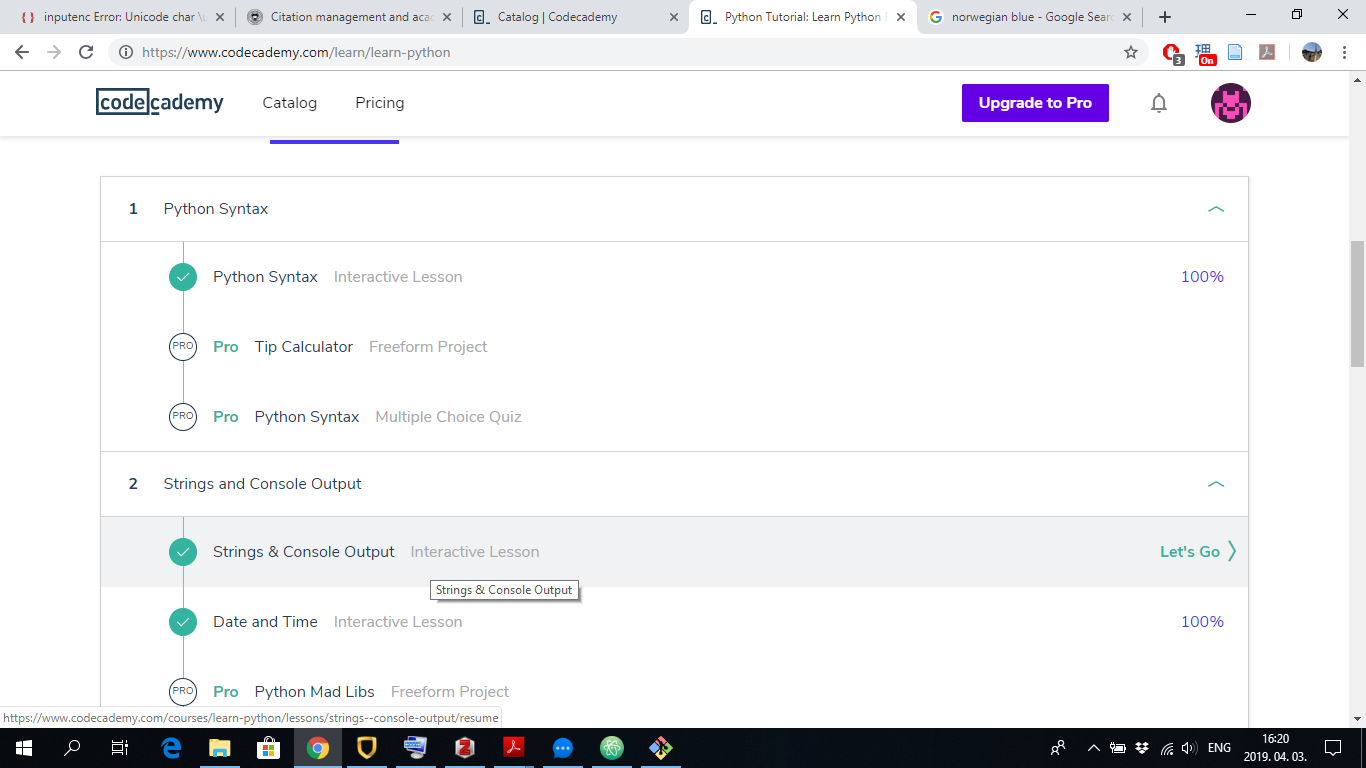This screenshot has width=1366, height=768.
Task: Click the Upgrade to Pro button
Action: coord(1035,103)
